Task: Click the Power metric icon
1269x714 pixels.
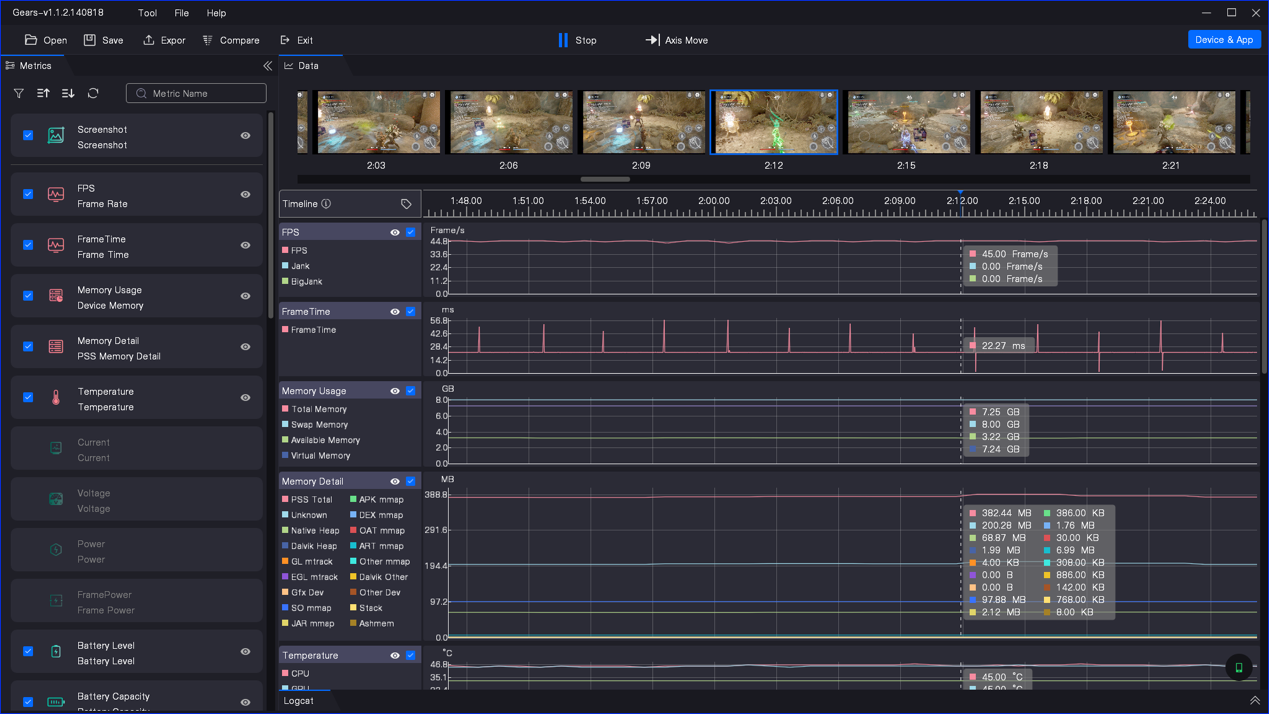Action: click(56, 551)
